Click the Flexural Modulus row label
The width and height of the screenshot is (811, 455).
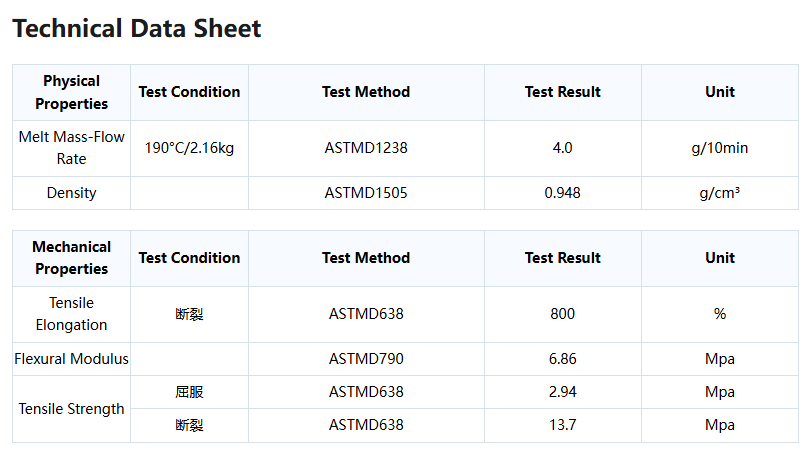pyautogui.click(x=71, y=359)
